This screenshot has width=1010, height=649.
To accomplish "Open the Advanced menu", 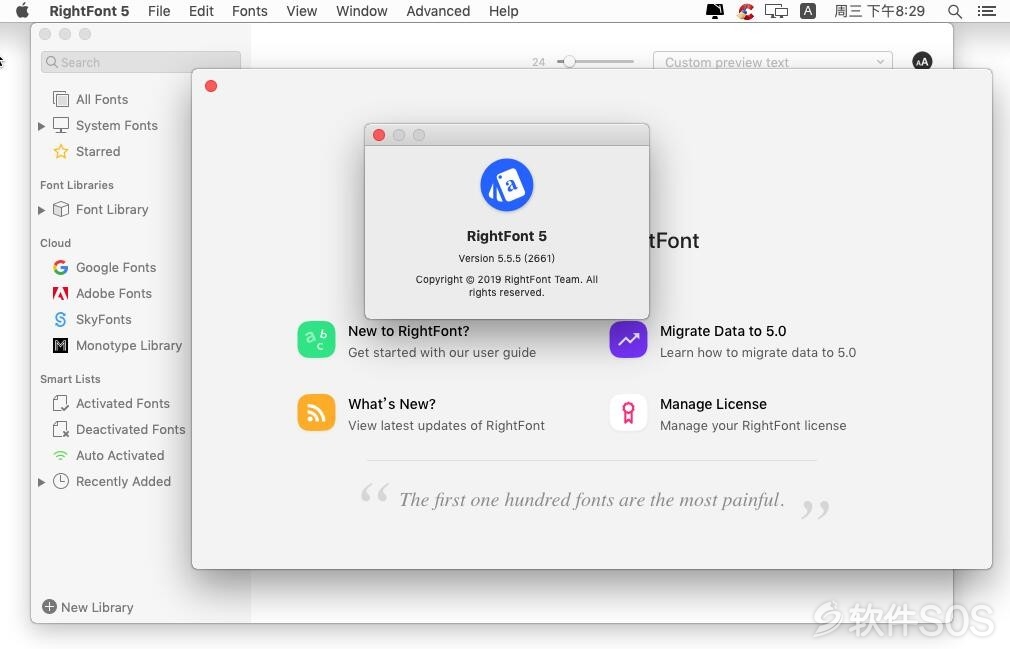I will [438, 11].
